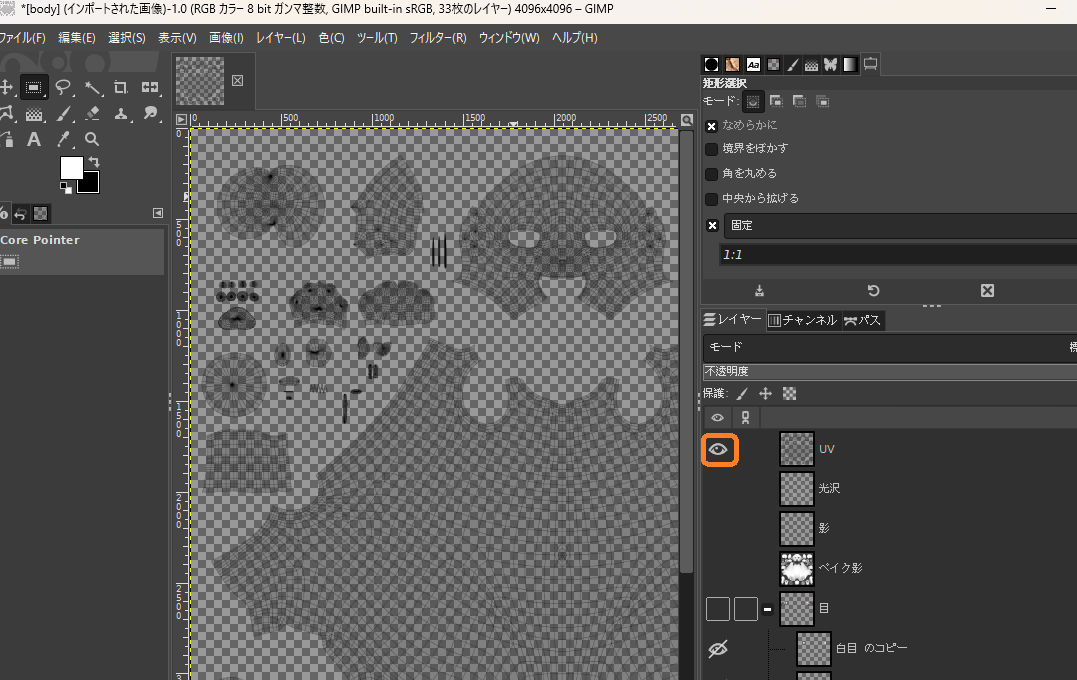Select the Crop tool
The image size is (1077, 680).
(121, 87)
